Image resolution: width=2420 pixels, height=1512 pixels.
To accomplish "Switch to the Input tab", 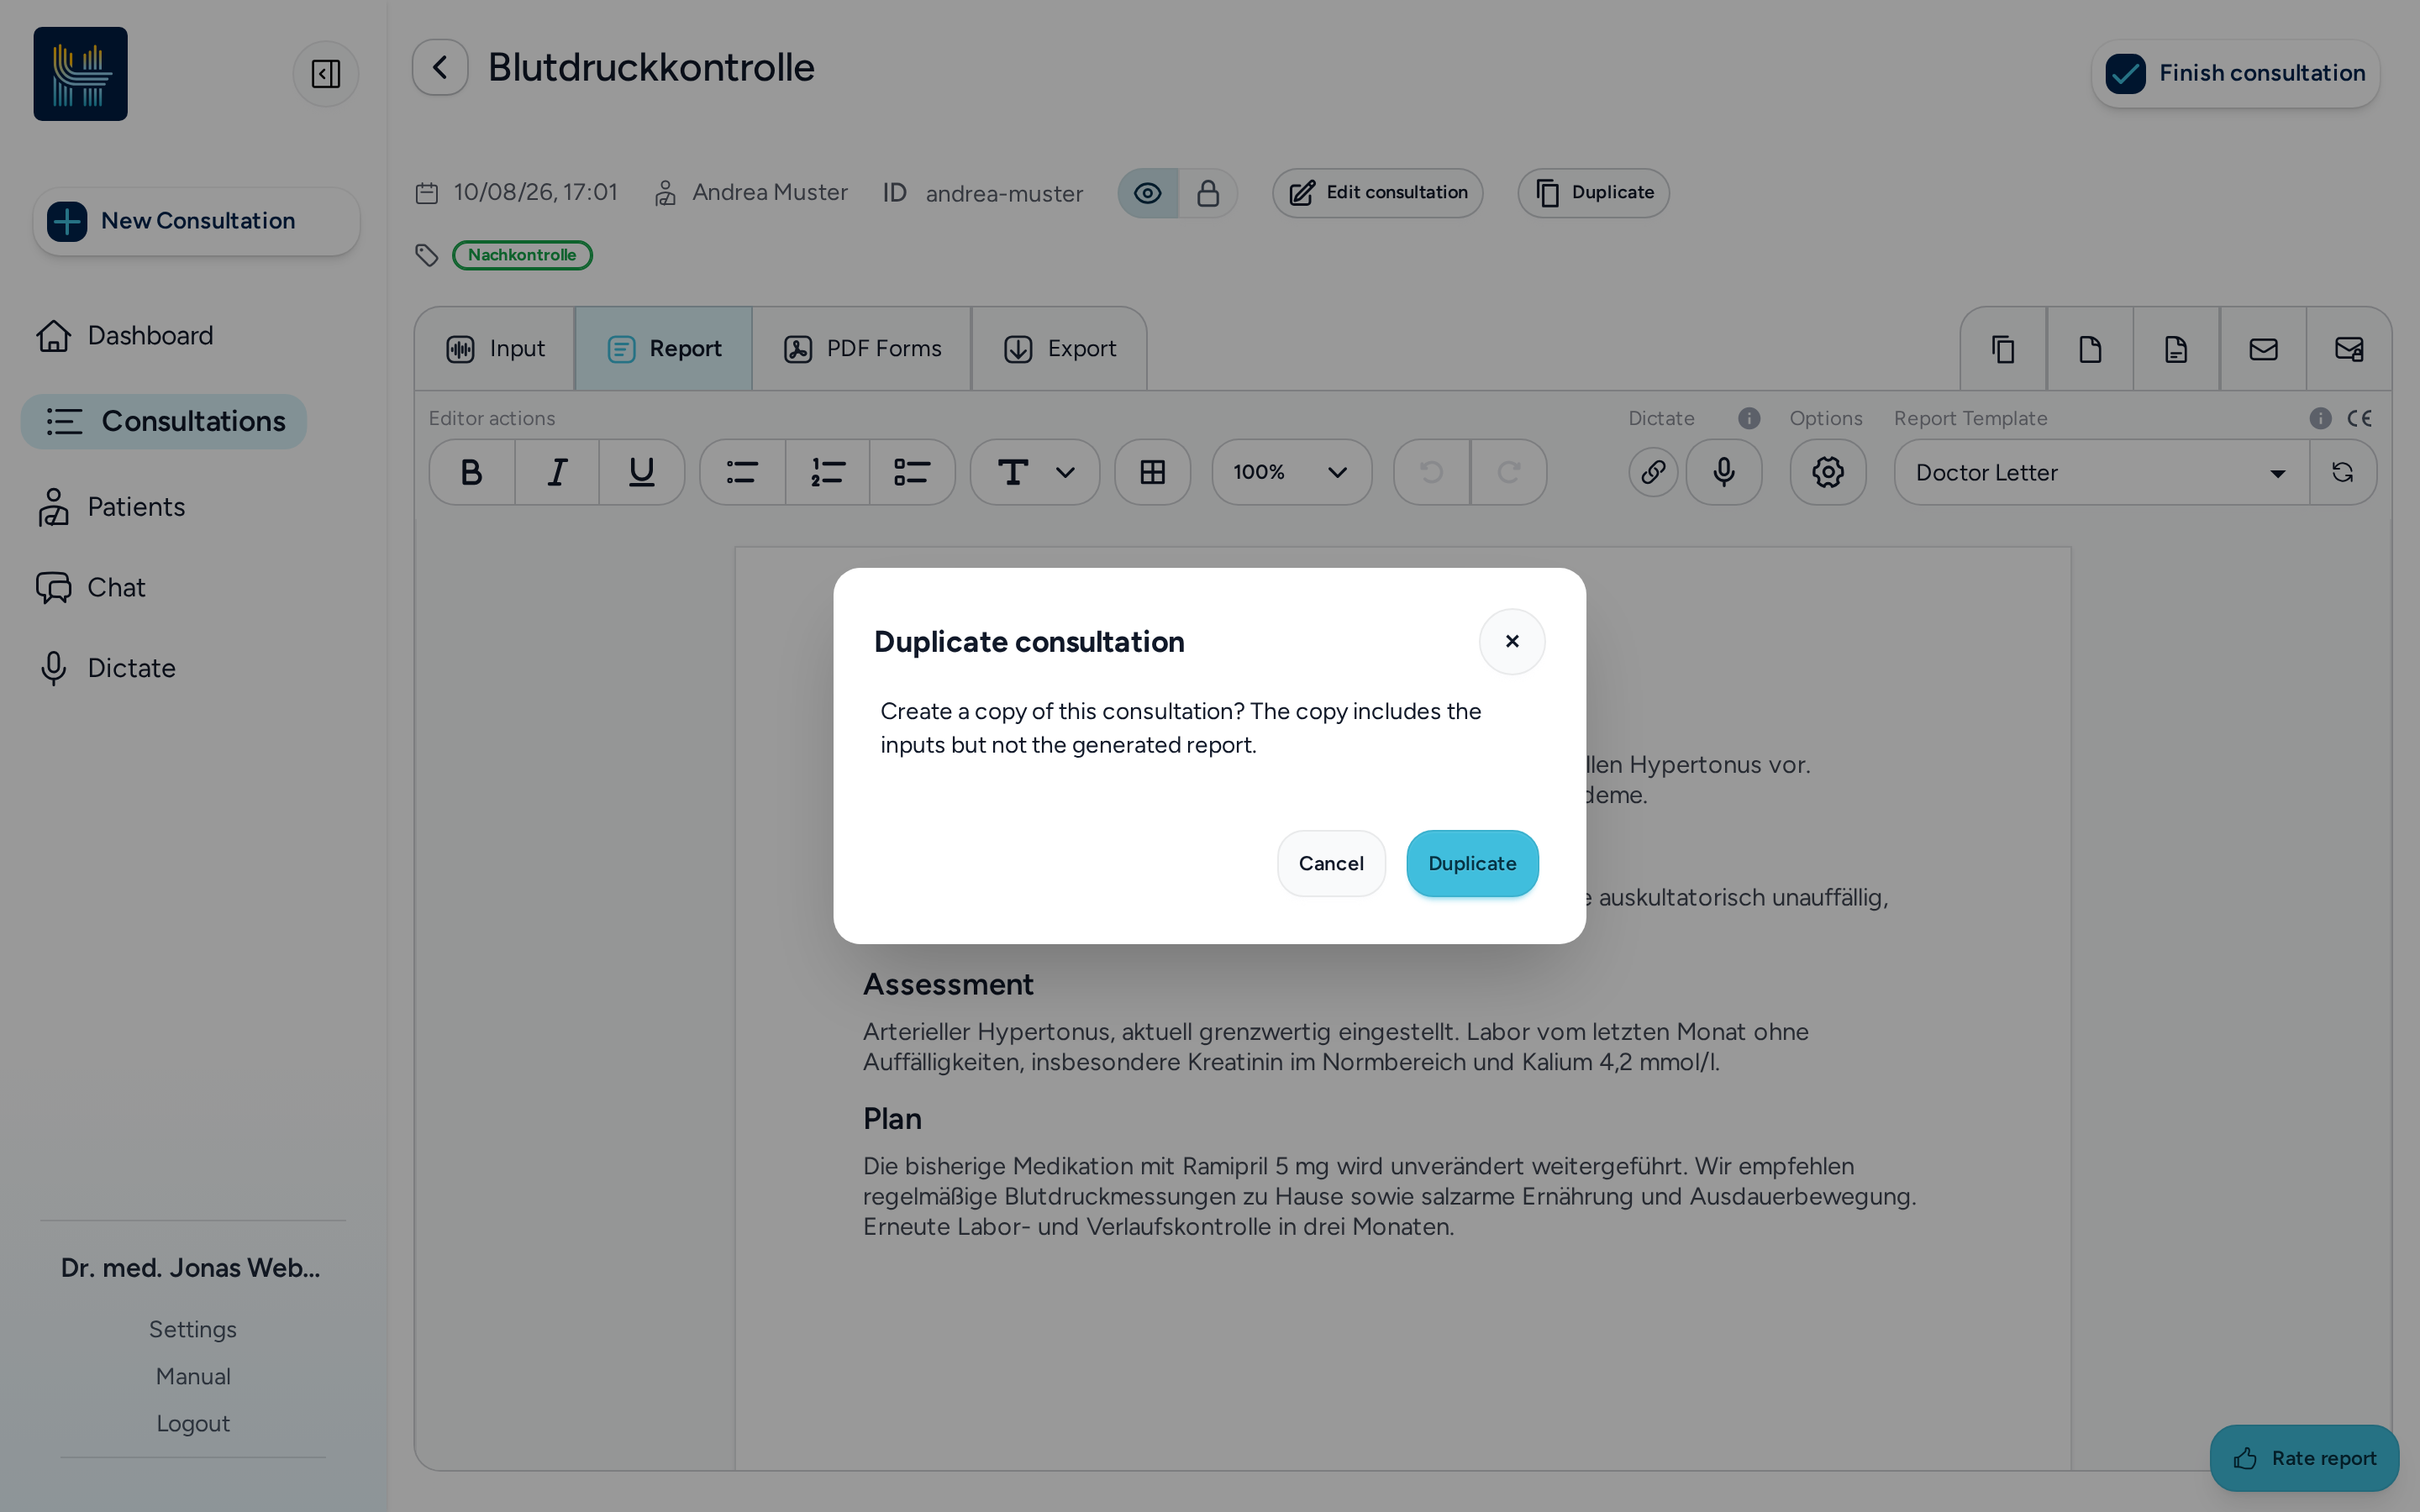I will (x=495, y=349).
